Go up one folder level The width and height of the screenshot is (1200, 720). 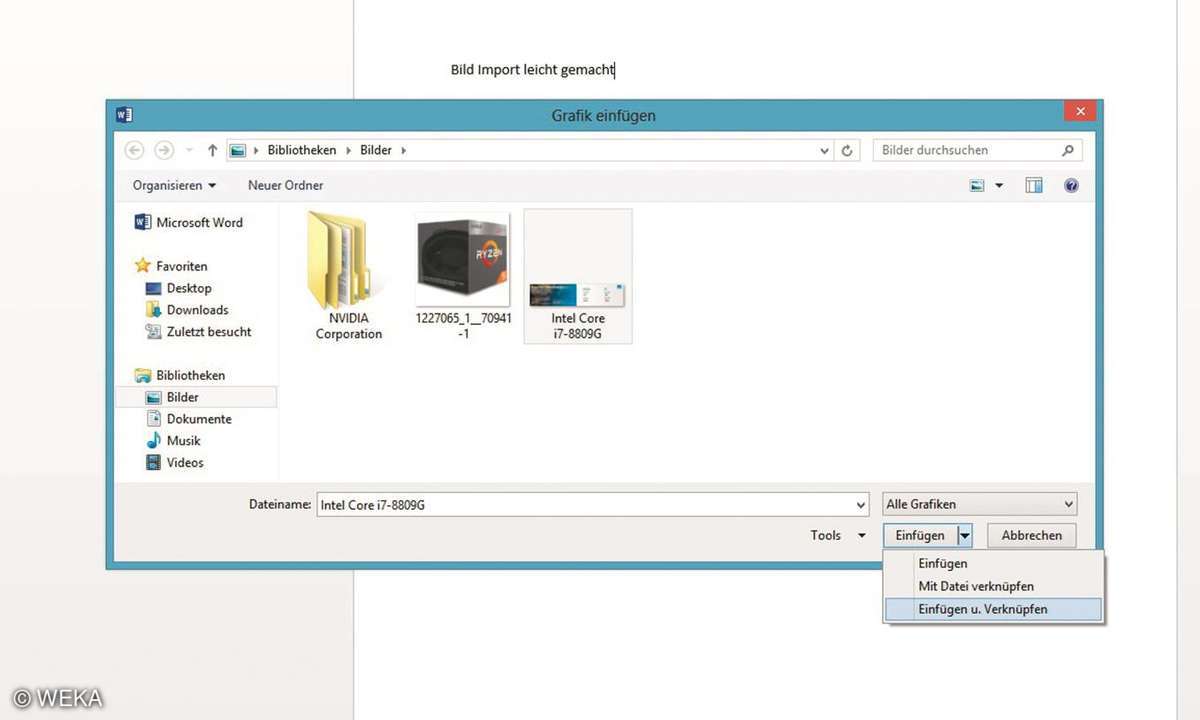(212, 150)
